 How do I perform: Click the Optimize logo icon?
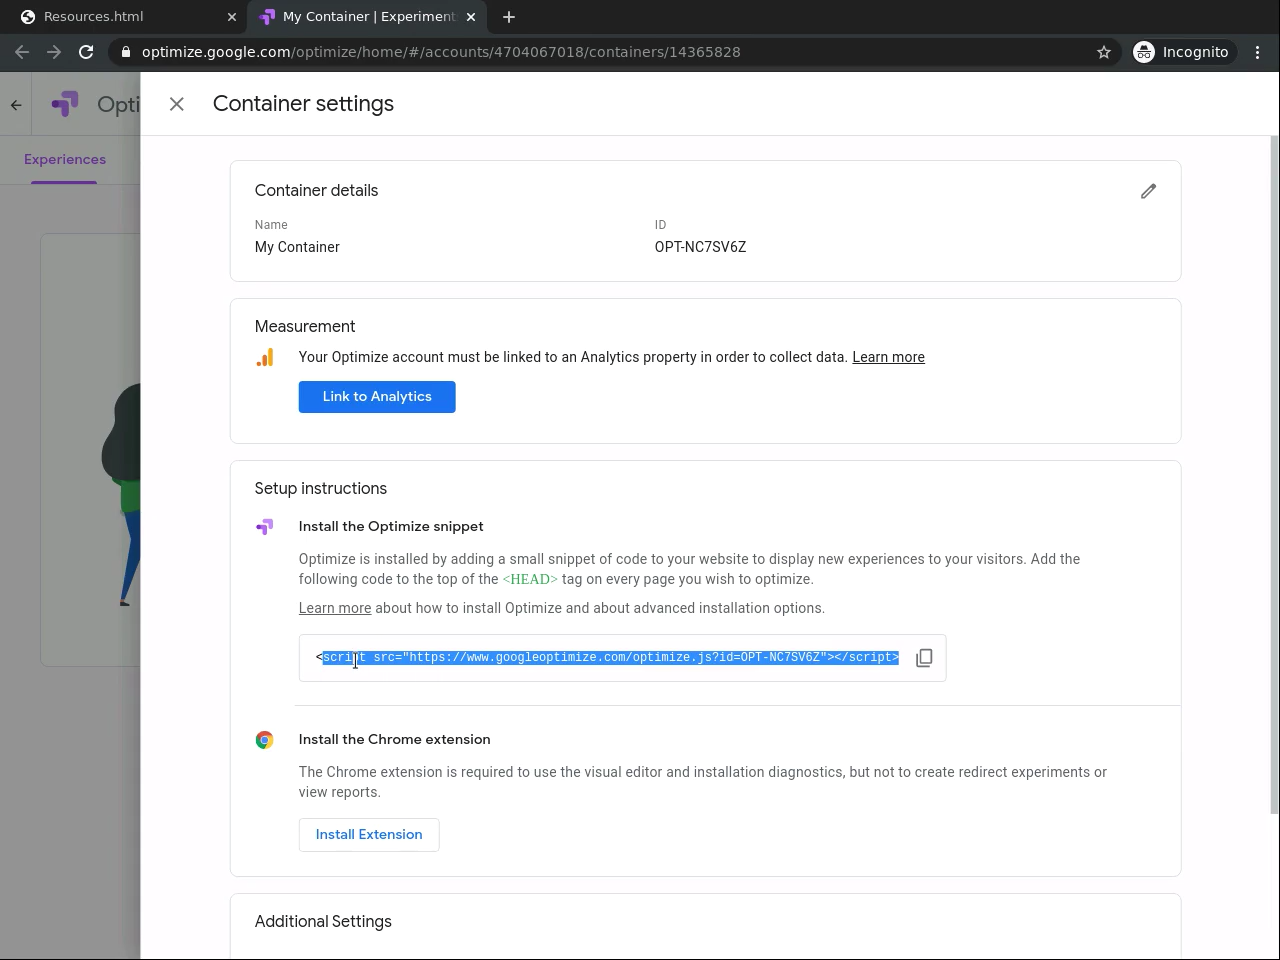(66, 104)
